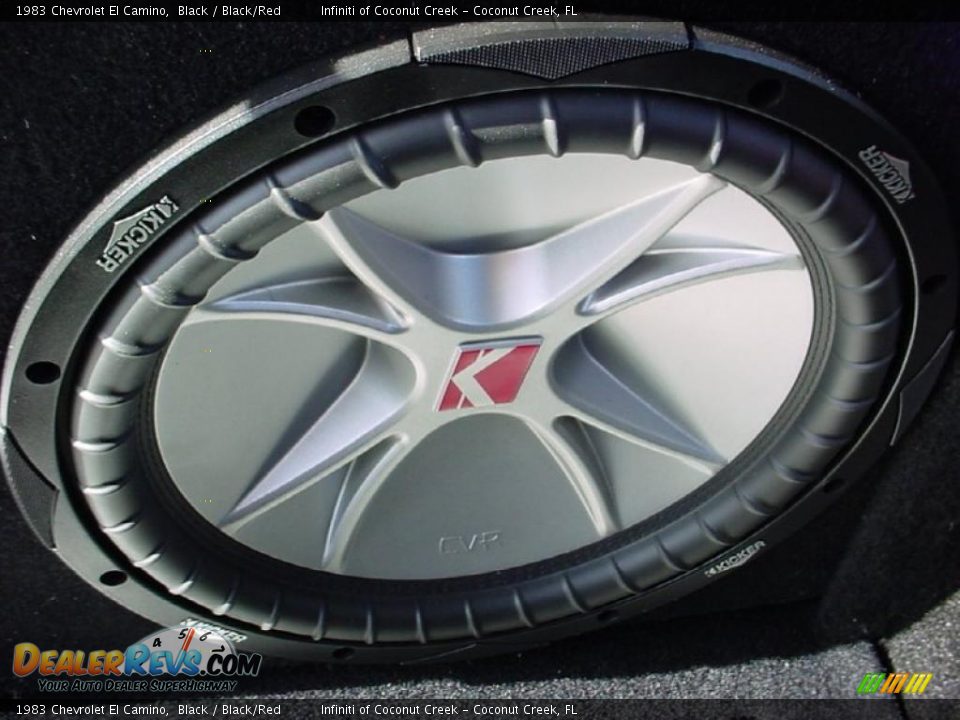Click the colored stripes logo at the bottom right

[894, 683]
